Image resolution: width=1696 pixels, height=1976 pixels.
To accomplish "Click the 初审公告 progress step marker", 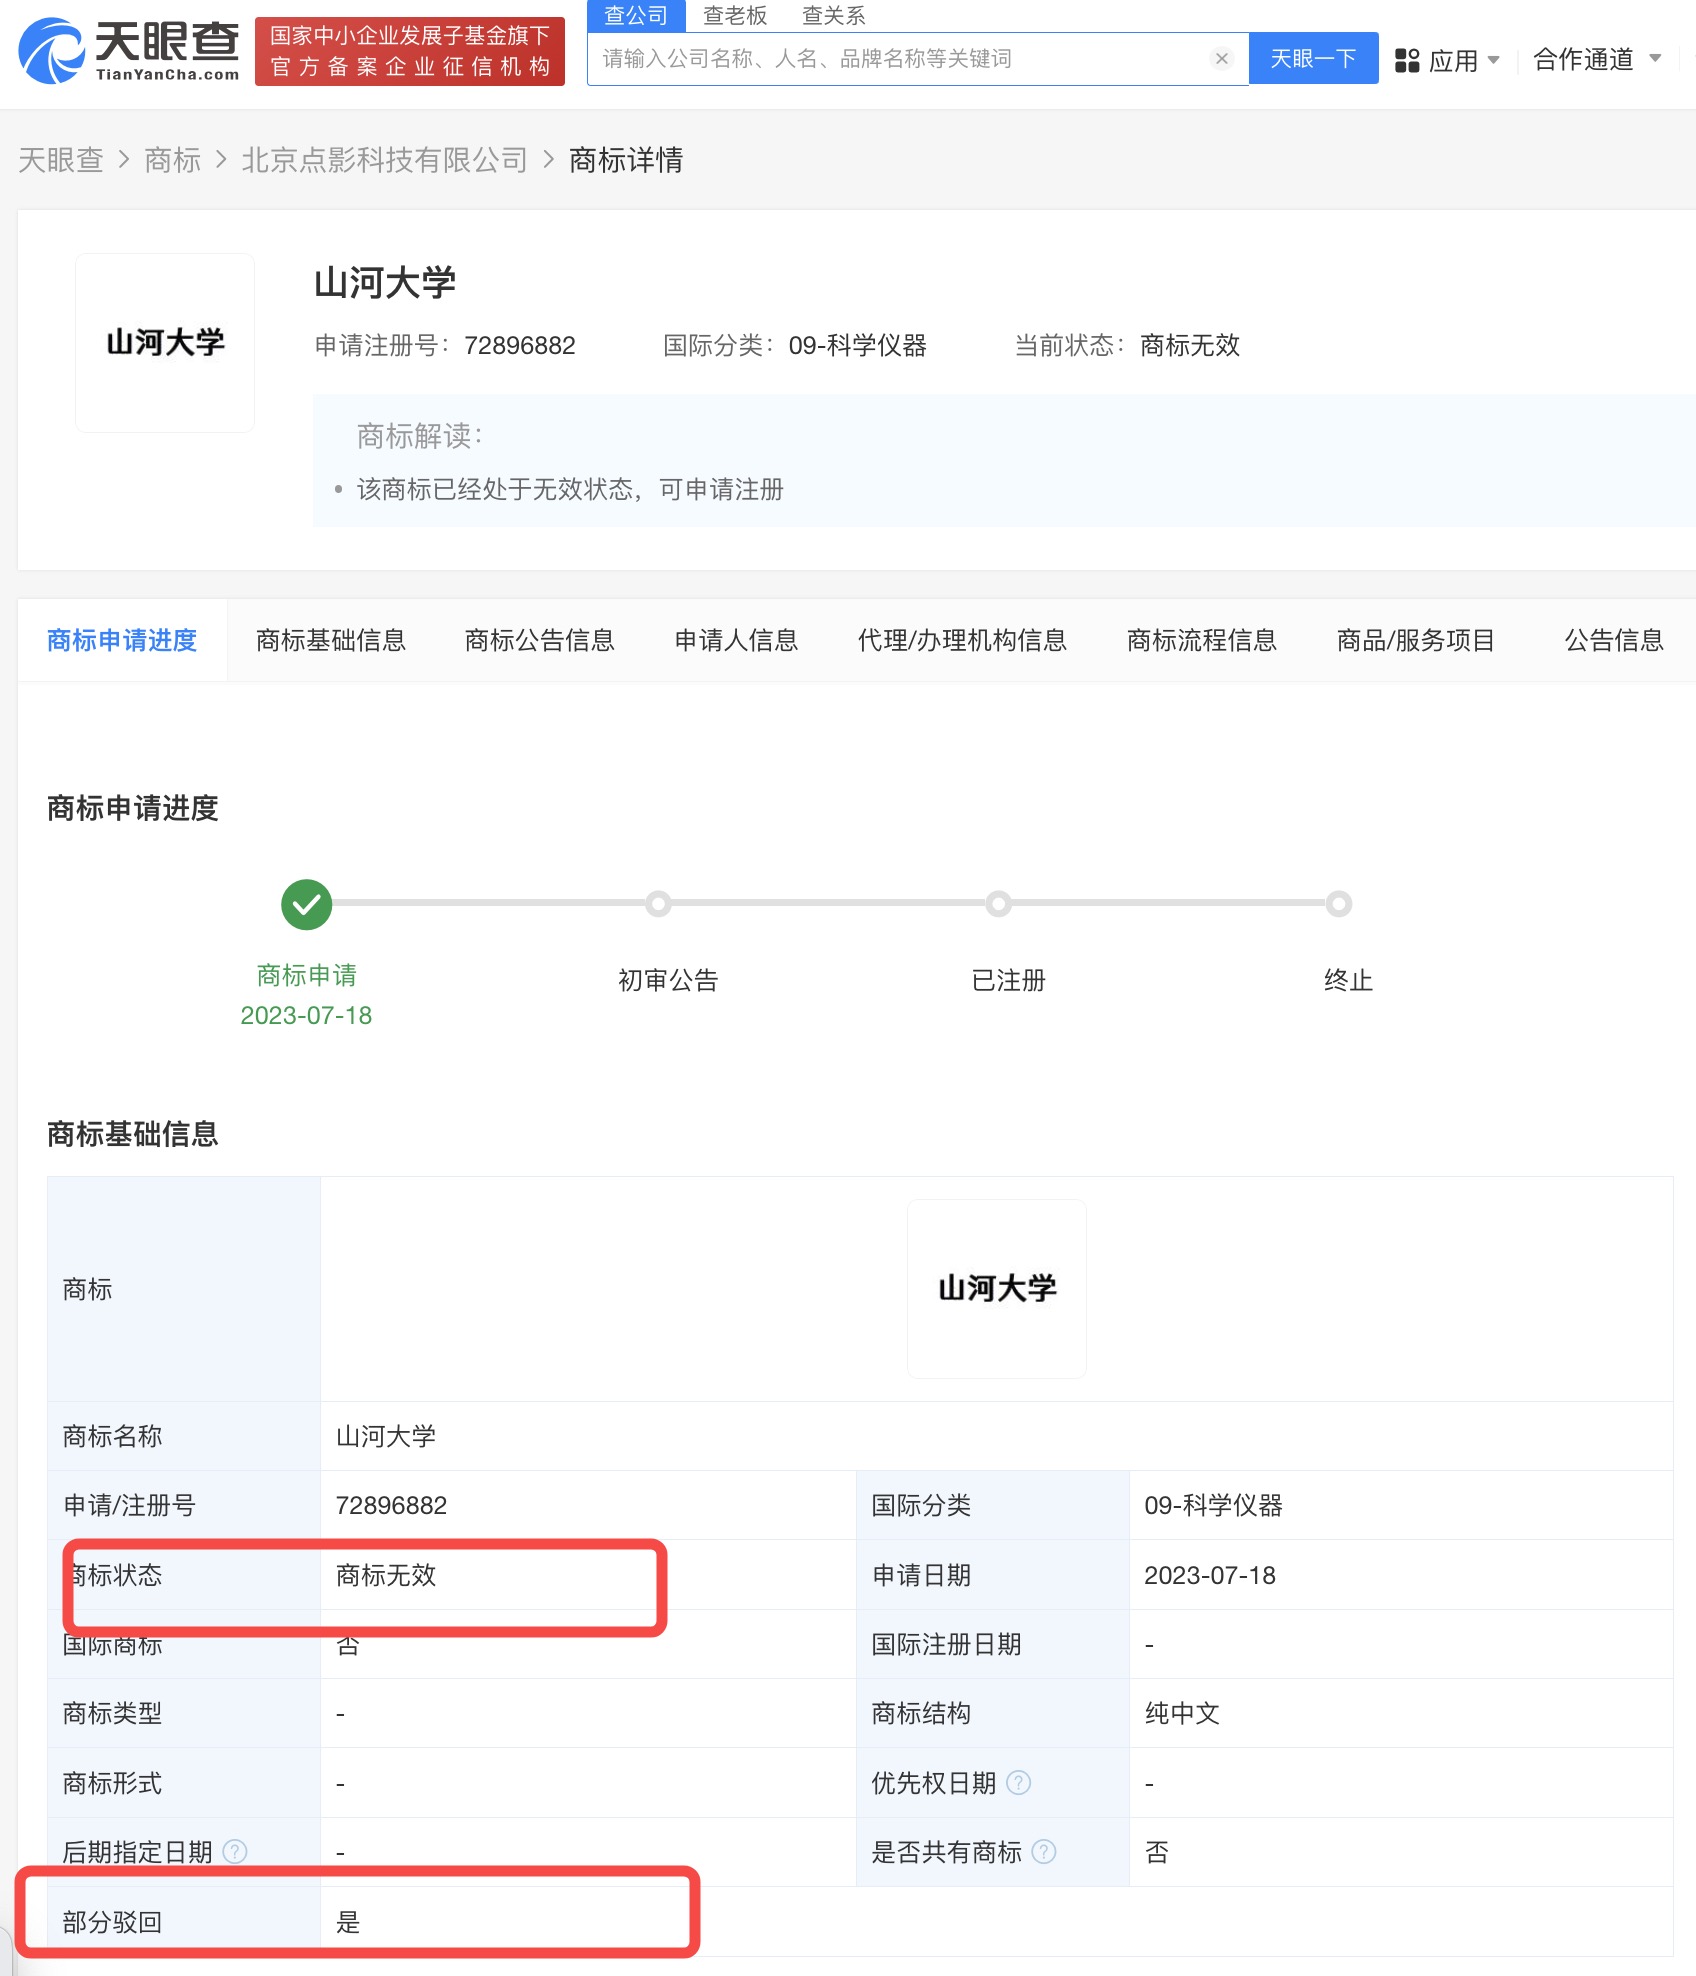I will pos(658,904).
